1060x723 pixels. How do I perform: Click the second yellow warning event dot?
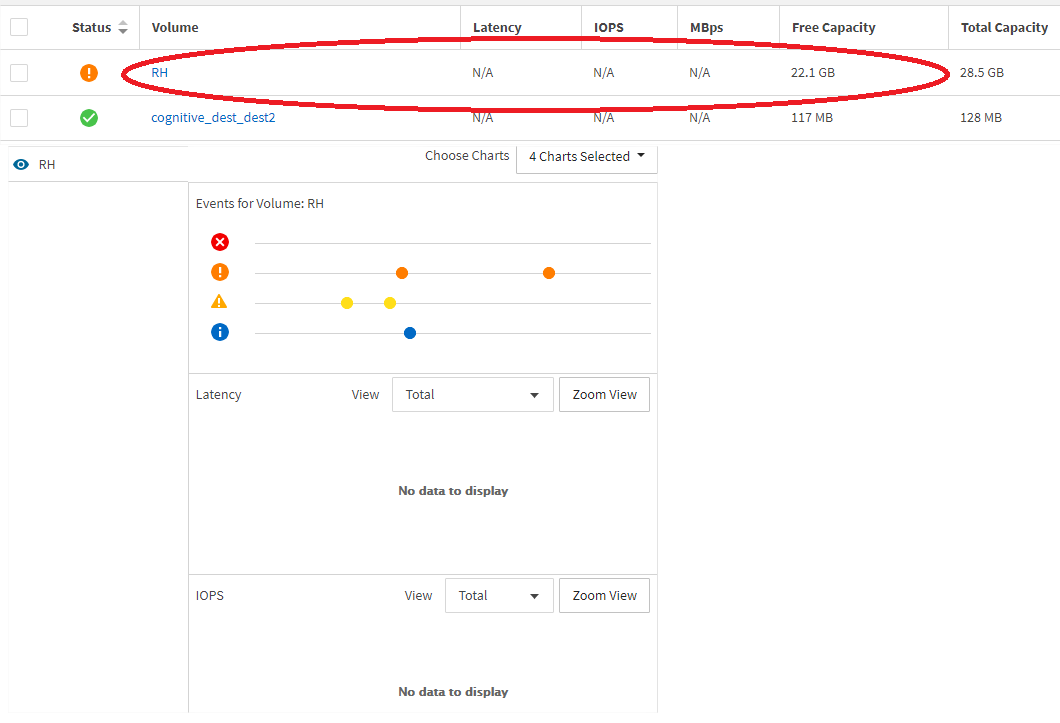[390, 303]
